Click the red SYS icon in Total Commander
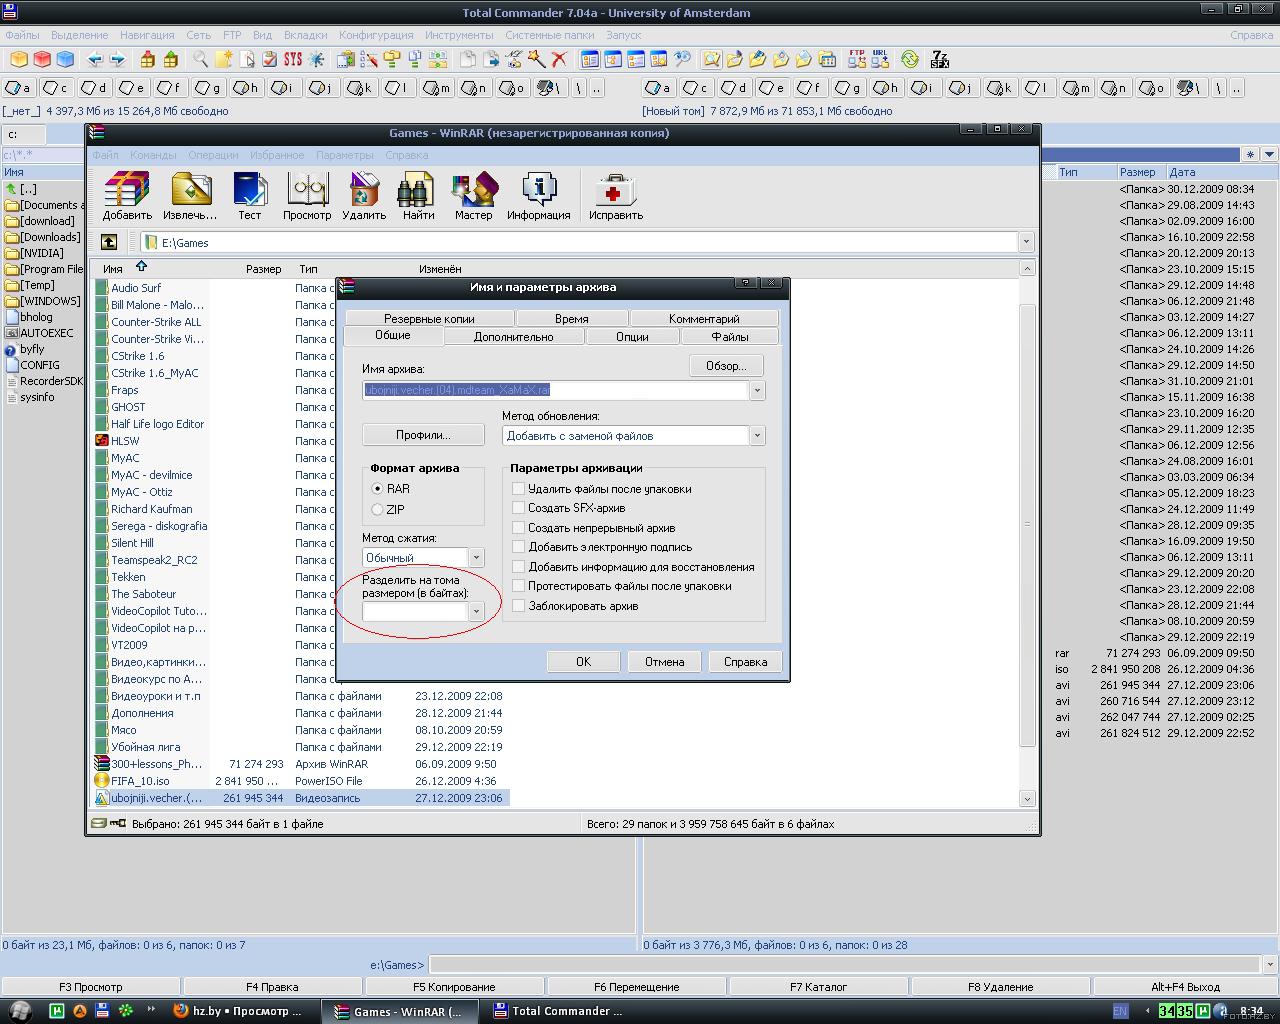 point(293,59)
